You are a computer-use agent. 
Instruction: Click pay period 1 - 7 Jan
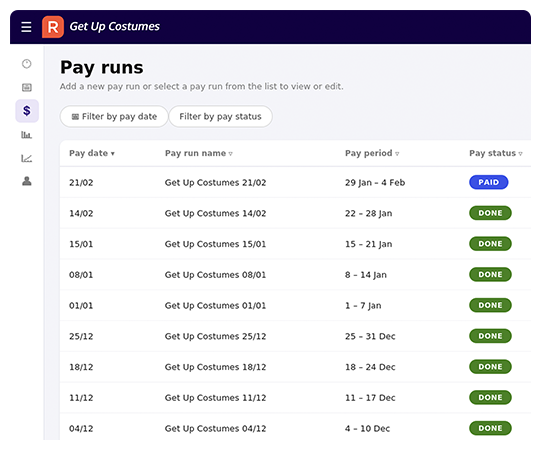click(363, 305)
